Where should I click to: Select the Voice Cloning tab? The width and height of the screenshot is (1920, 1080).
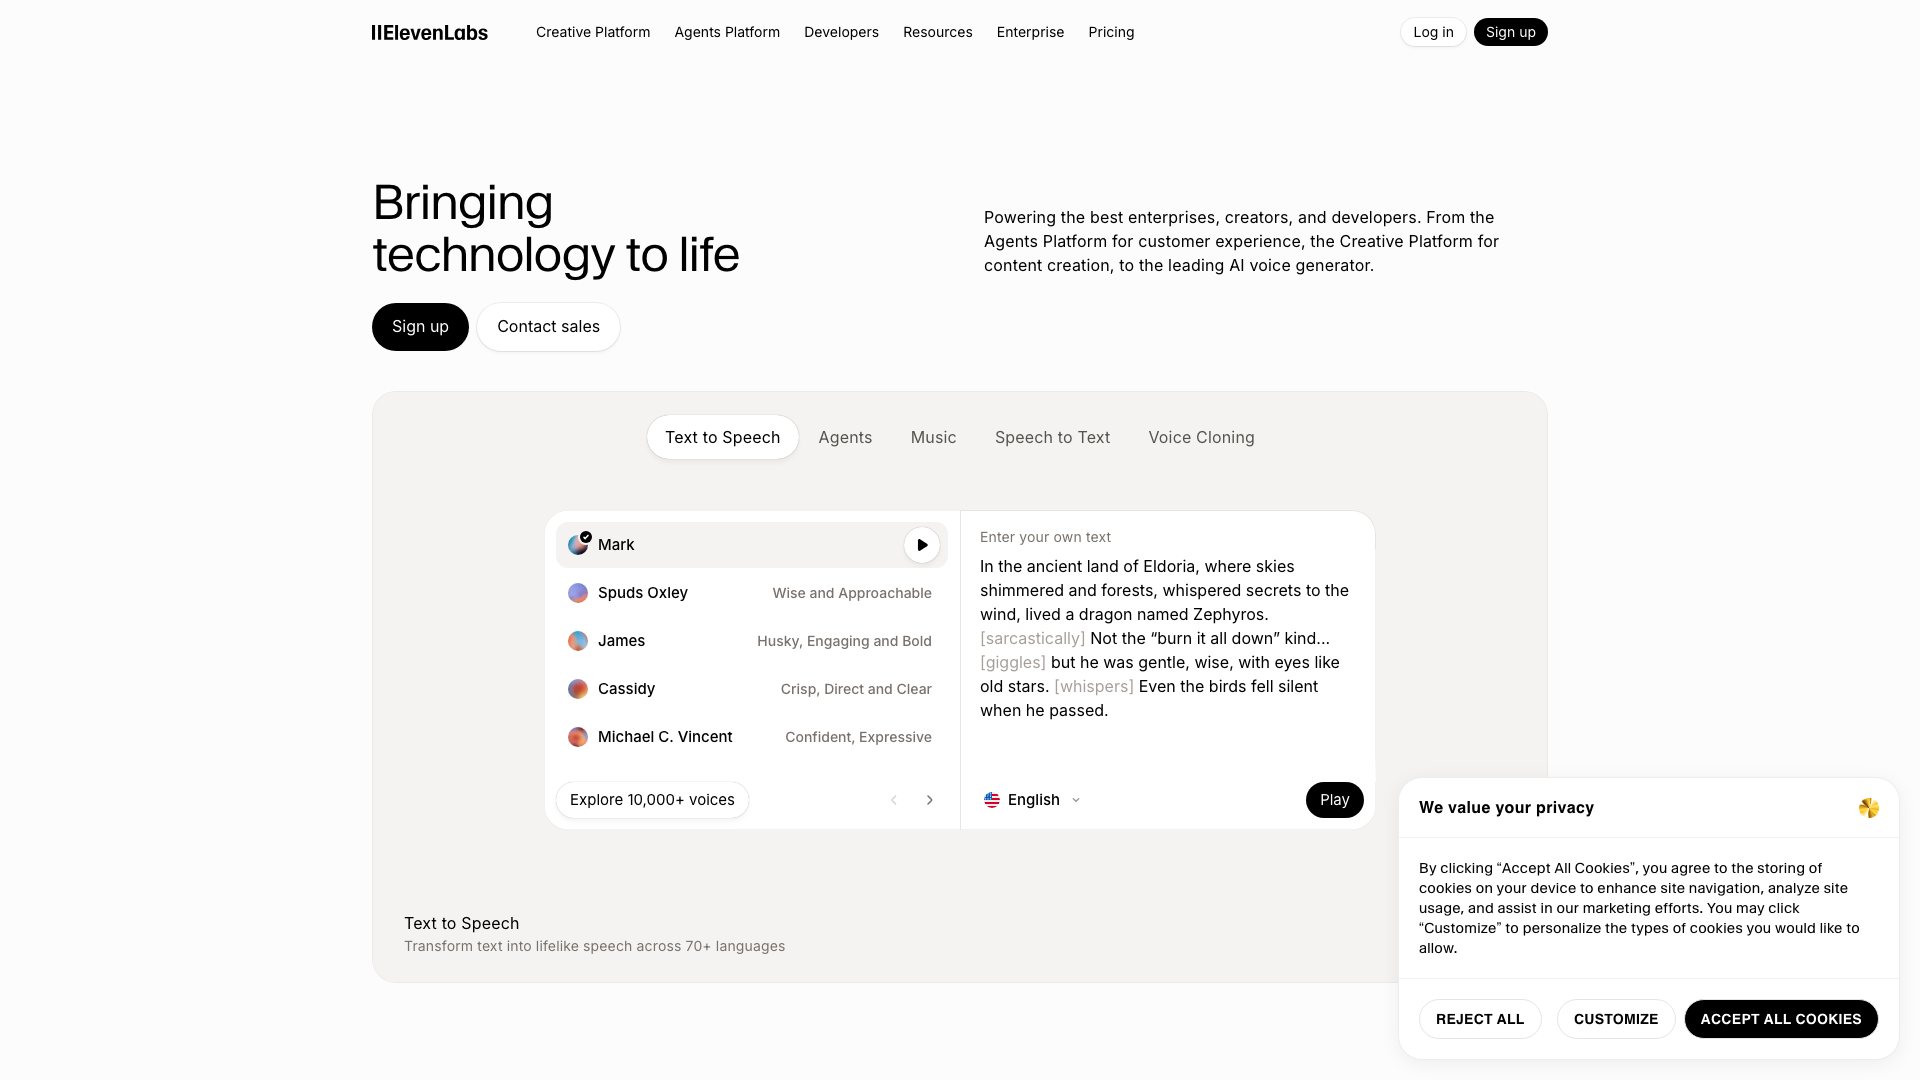coord(1201,437)
